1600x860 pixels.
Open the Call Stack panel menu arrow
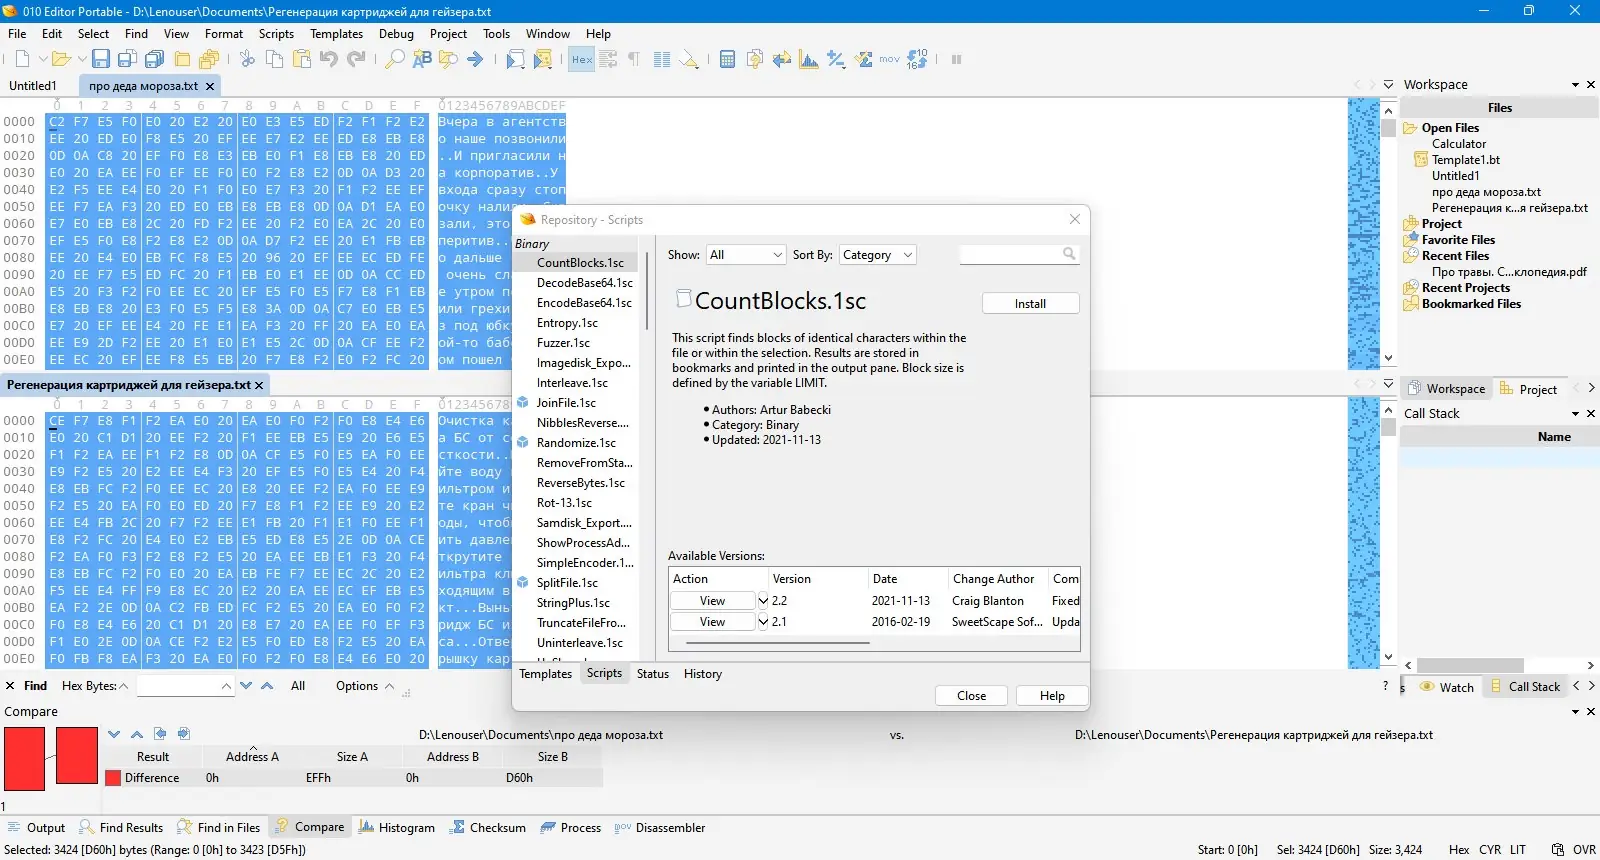[1575, 414]
